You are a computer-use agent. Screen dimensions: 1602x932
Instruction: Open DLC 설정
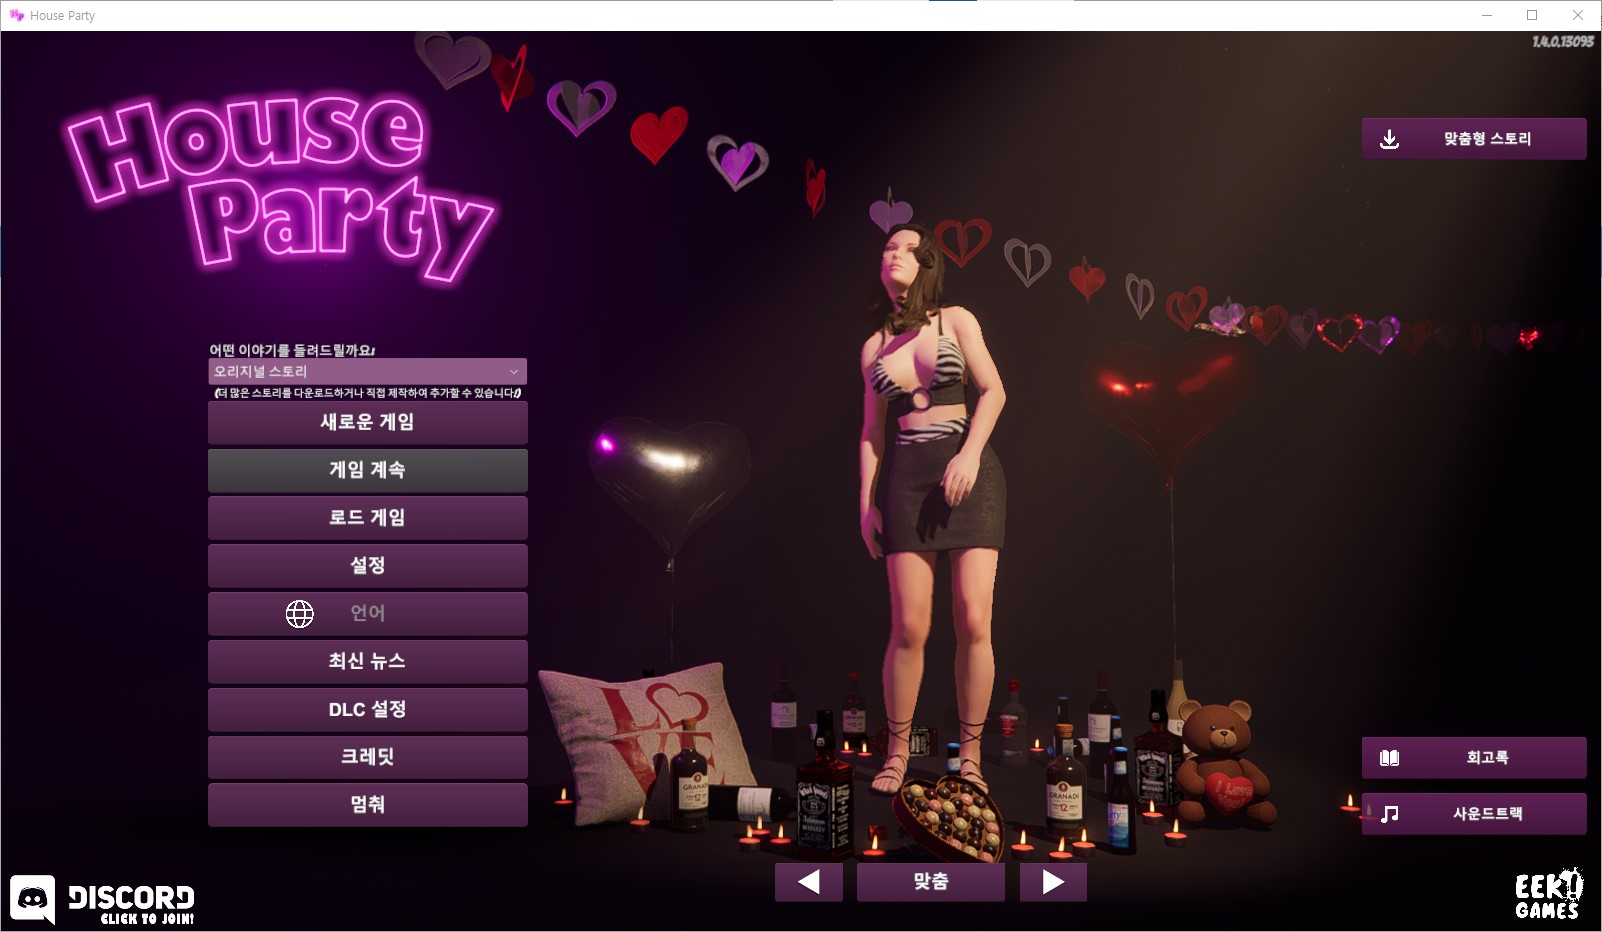click(367, 709)
